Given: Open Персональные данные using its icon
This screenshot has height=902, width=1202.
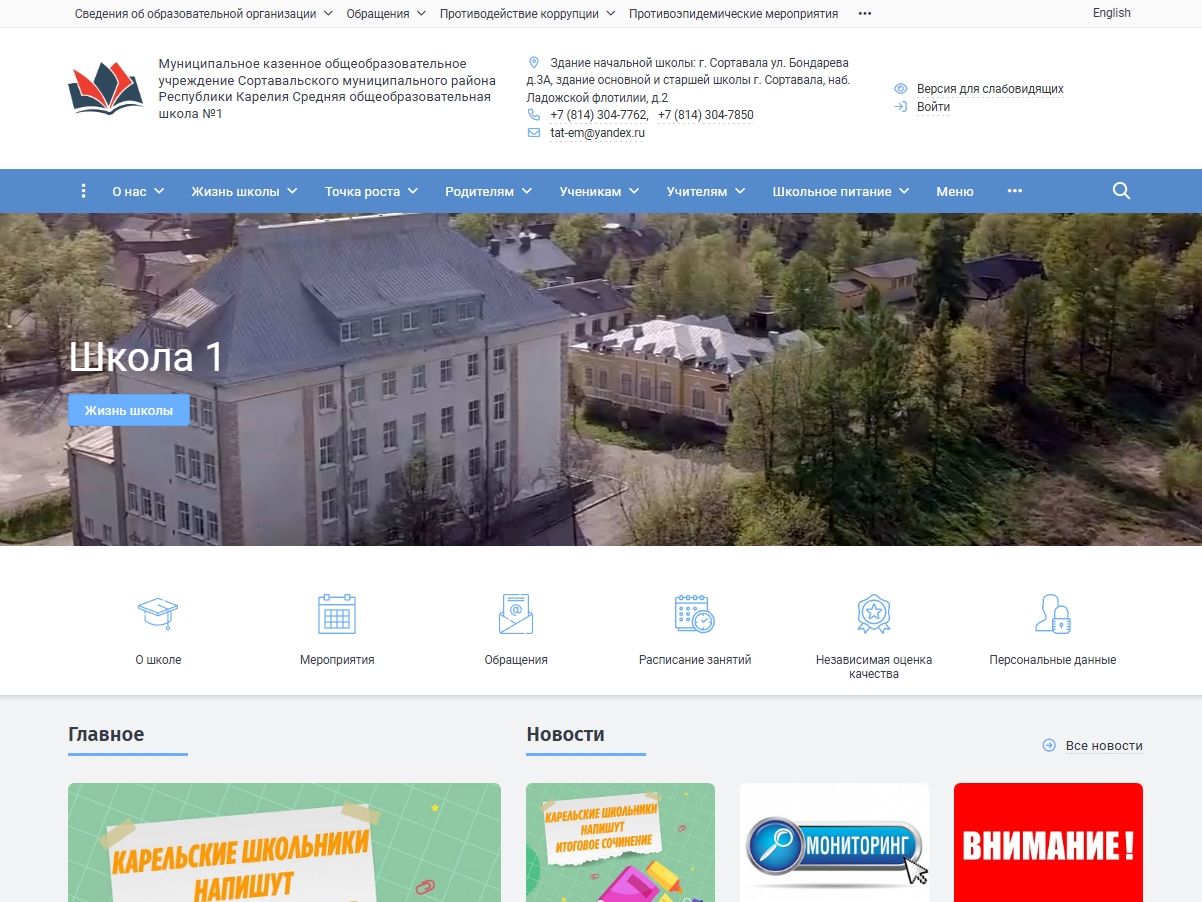Looking at the screenshot, I should (x=1054, y=613).
